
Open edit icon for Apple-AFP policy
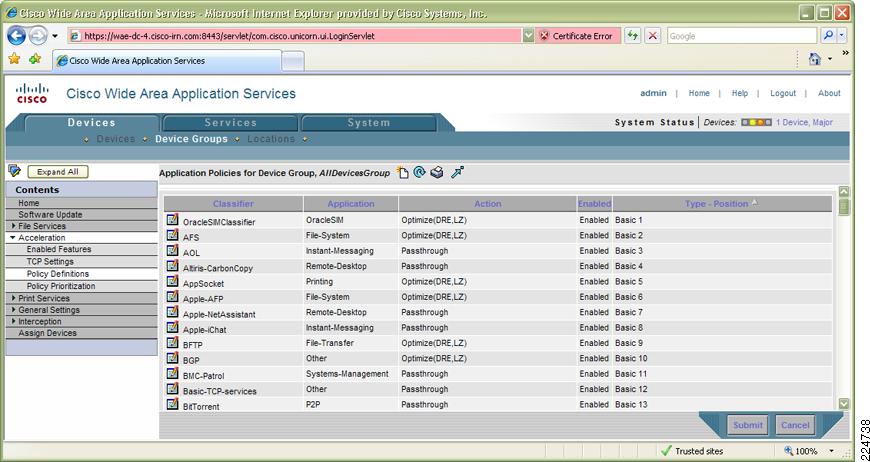click(x=173, y=297)
